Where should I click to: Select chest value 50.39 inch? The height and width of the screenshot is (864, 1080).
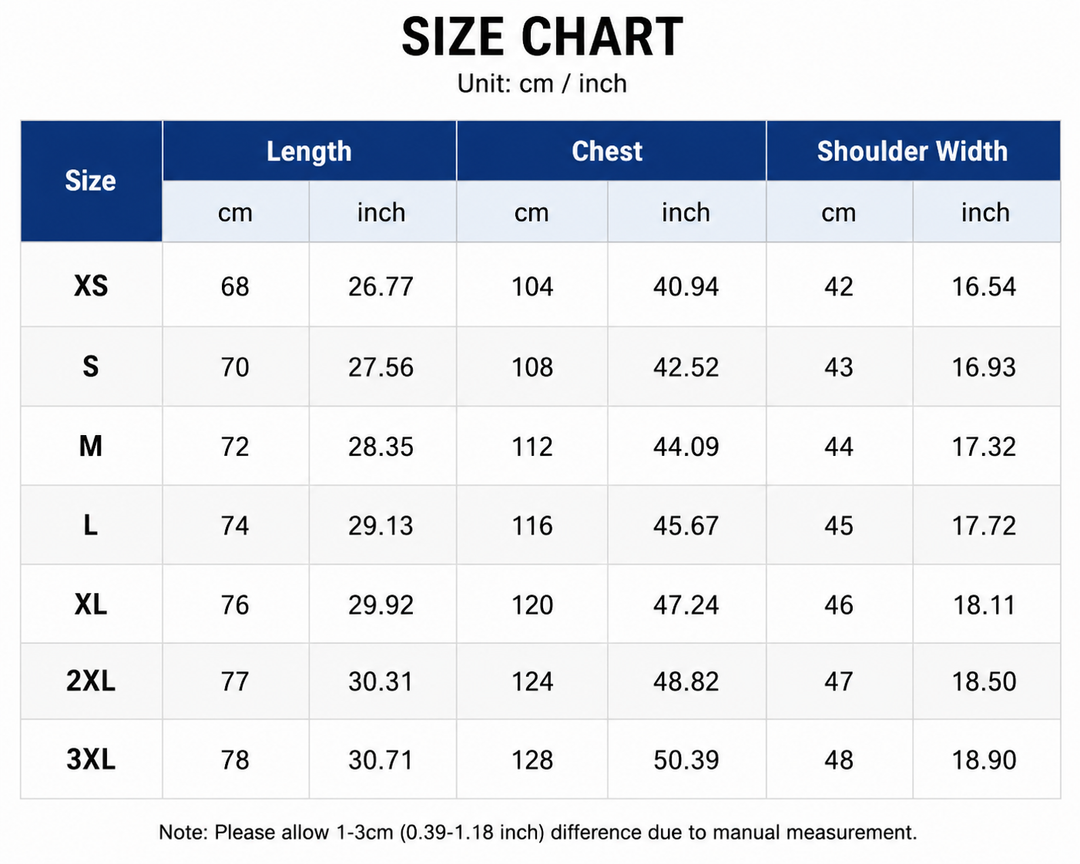tap(686, 760)
